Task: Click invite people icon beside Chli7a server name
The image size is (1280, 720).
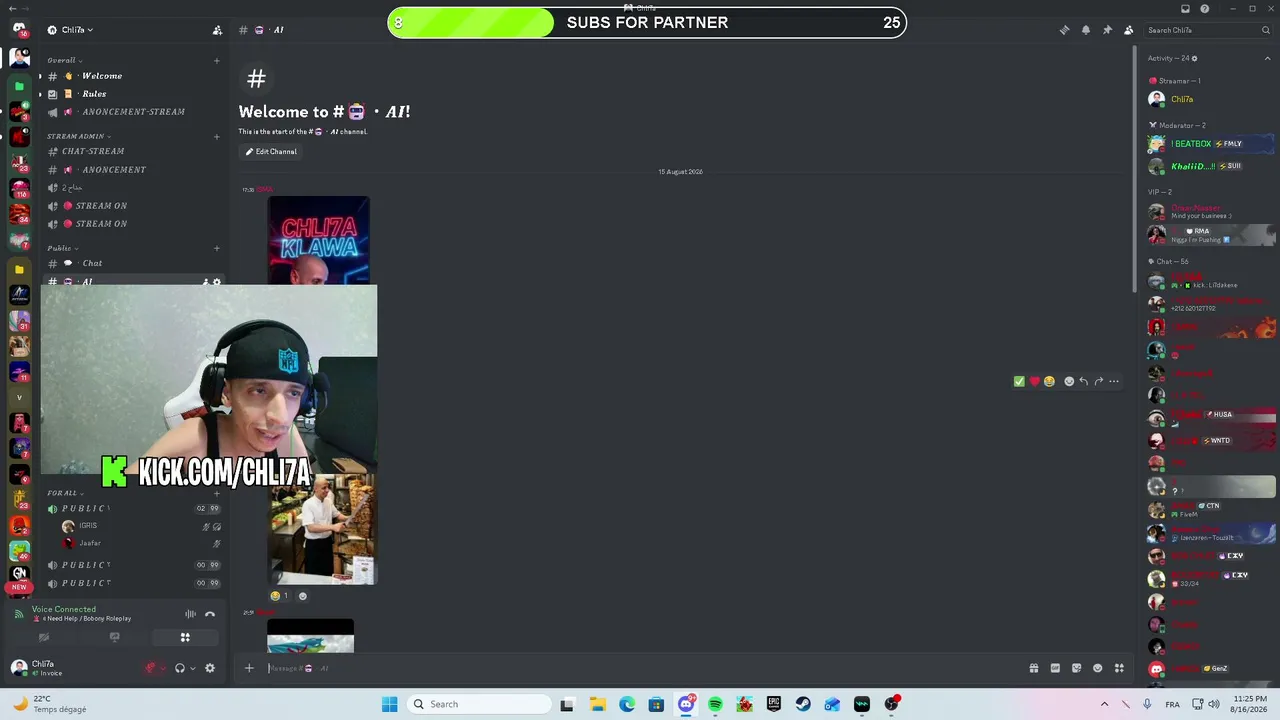Action: 217,30
